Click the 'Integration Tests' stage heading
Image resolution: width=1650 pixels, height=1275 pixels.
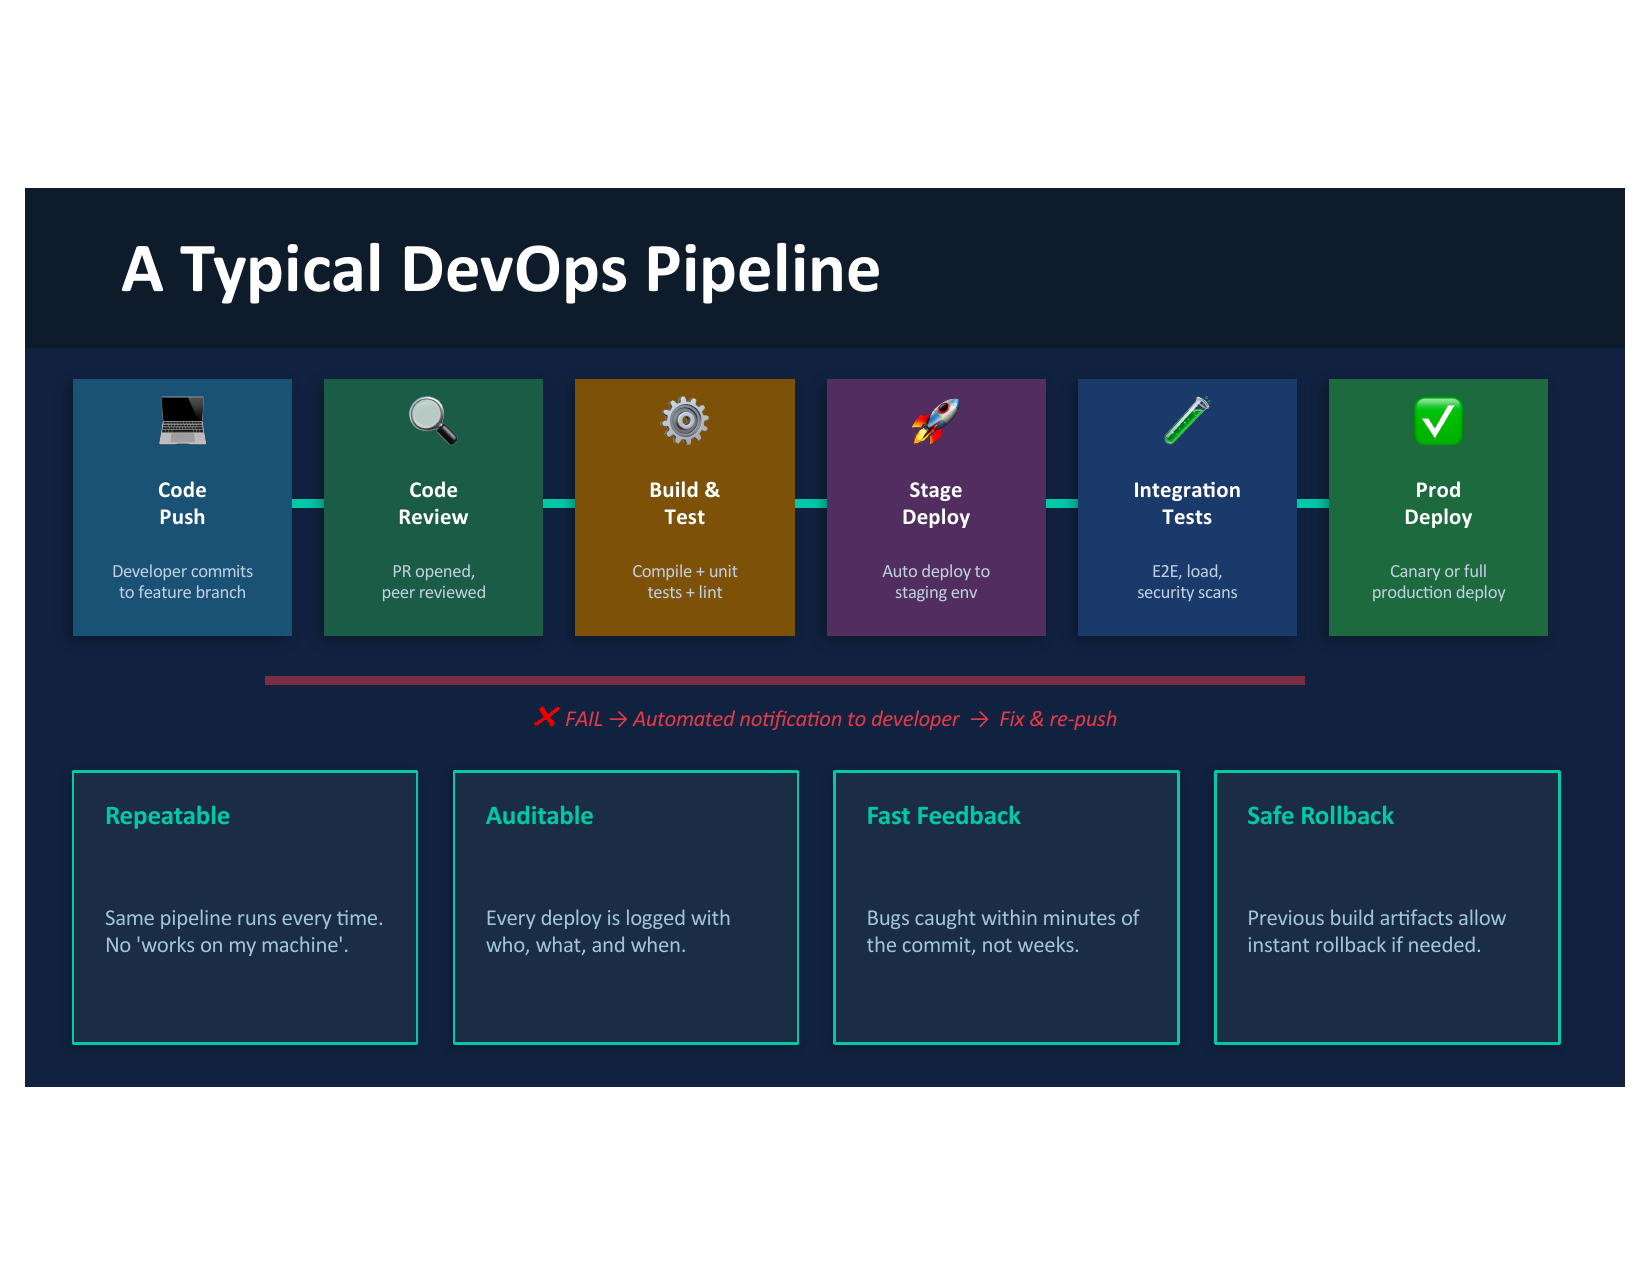coord(1187,503)
